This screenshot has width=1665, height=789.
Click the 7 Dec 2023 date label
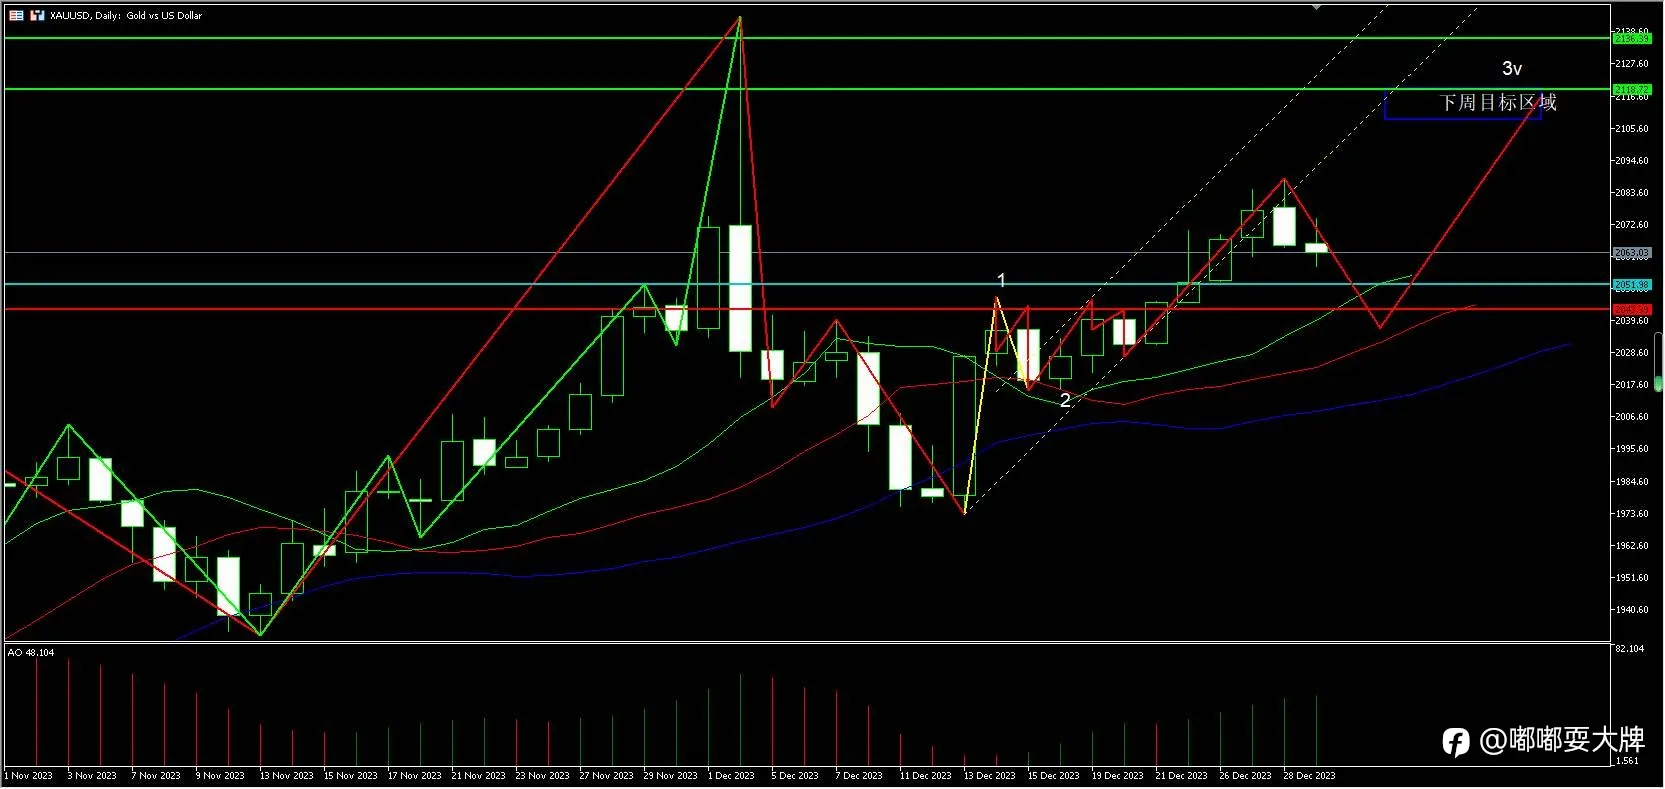pos(859,776)
